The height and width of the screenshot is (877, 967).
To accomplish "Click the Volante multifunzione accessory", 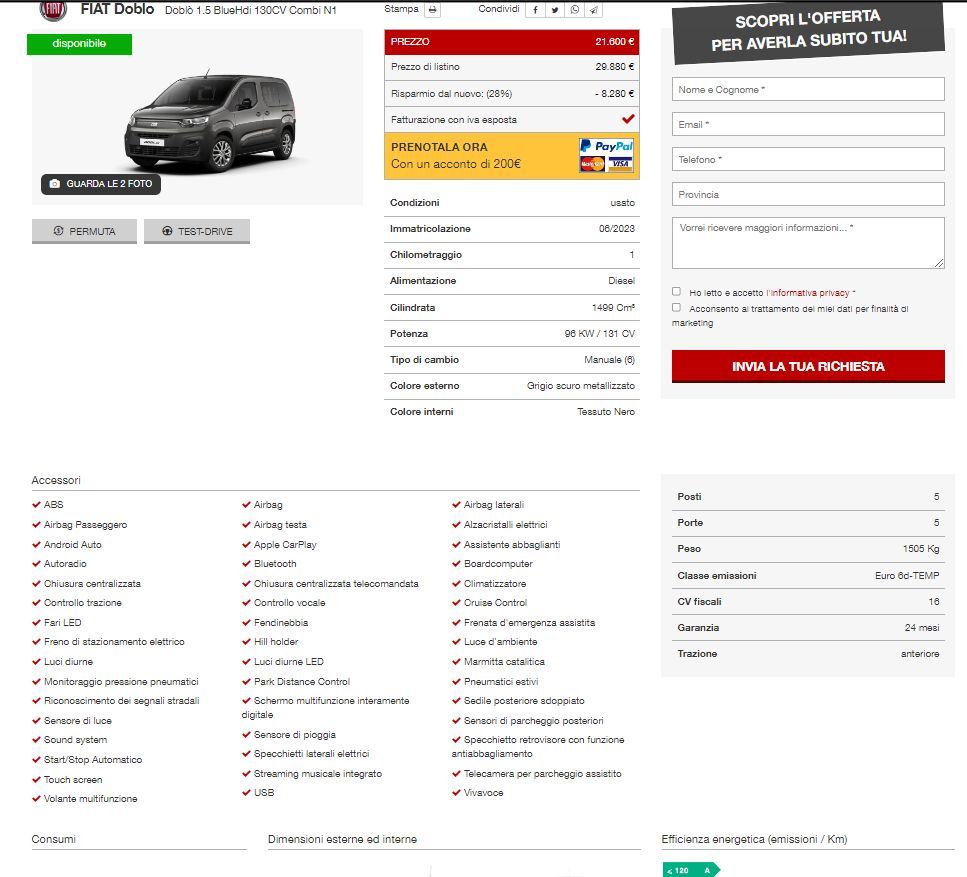I will coord(90,799).
